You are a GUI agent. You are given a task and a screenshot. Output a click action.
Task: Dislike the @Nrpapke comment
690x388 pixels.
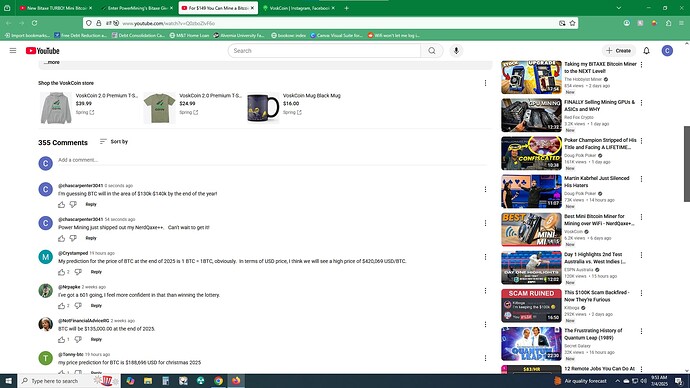click(x=78, y=305)
